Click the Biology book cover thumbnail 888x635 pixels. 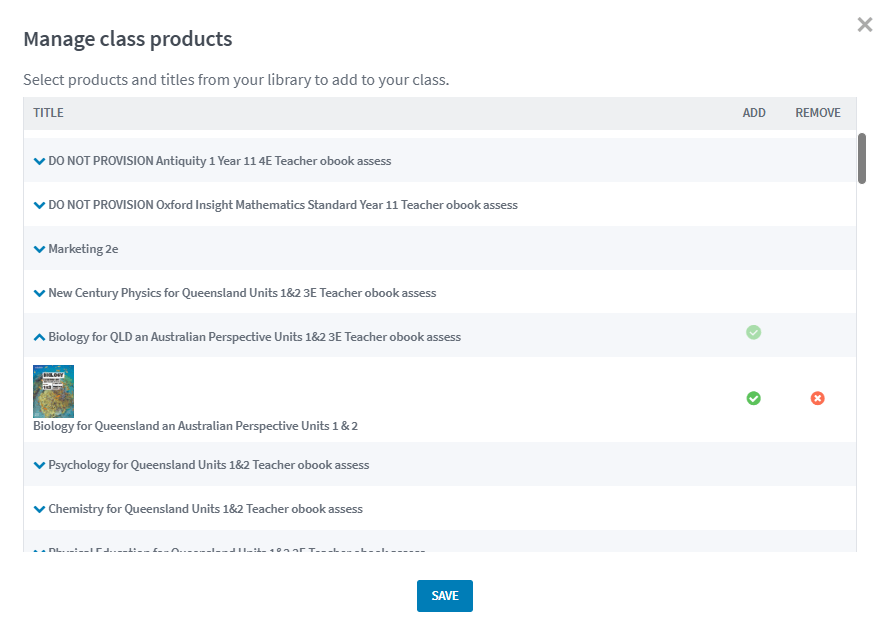click(53, 391)
